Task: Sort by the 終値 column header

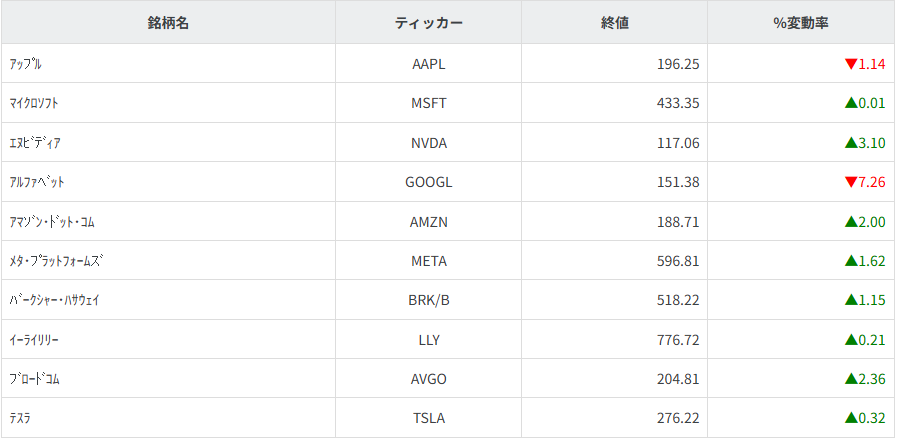Action: 614,23
